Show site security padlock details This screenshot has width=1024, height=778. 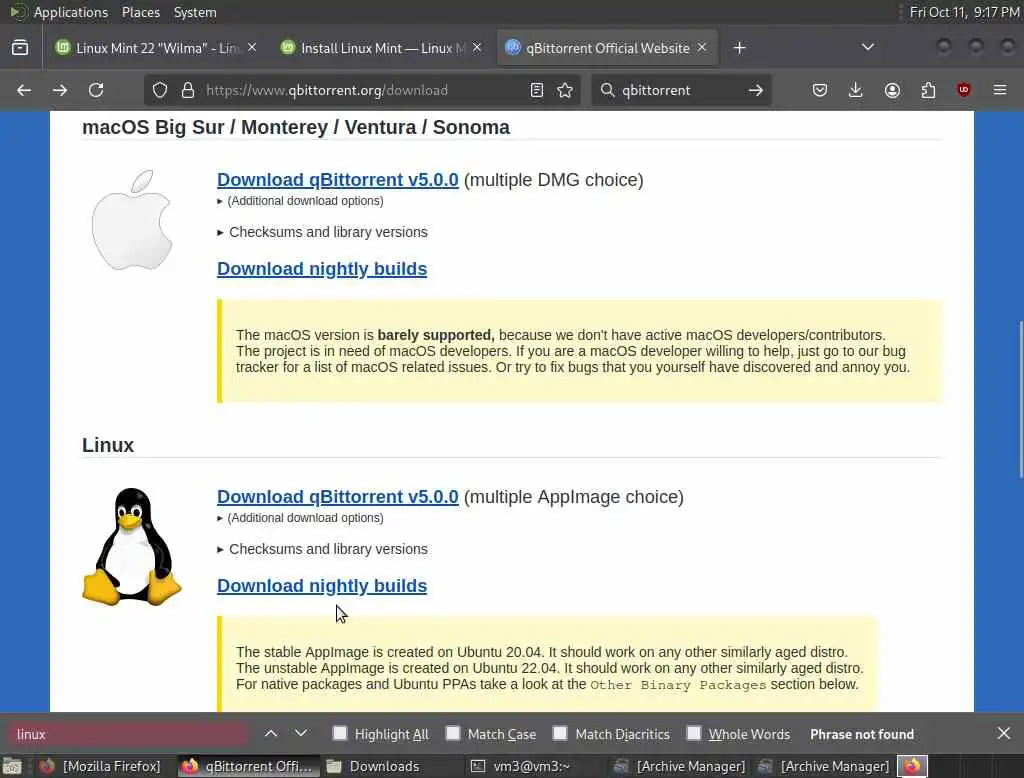click(x=188, y=90)
